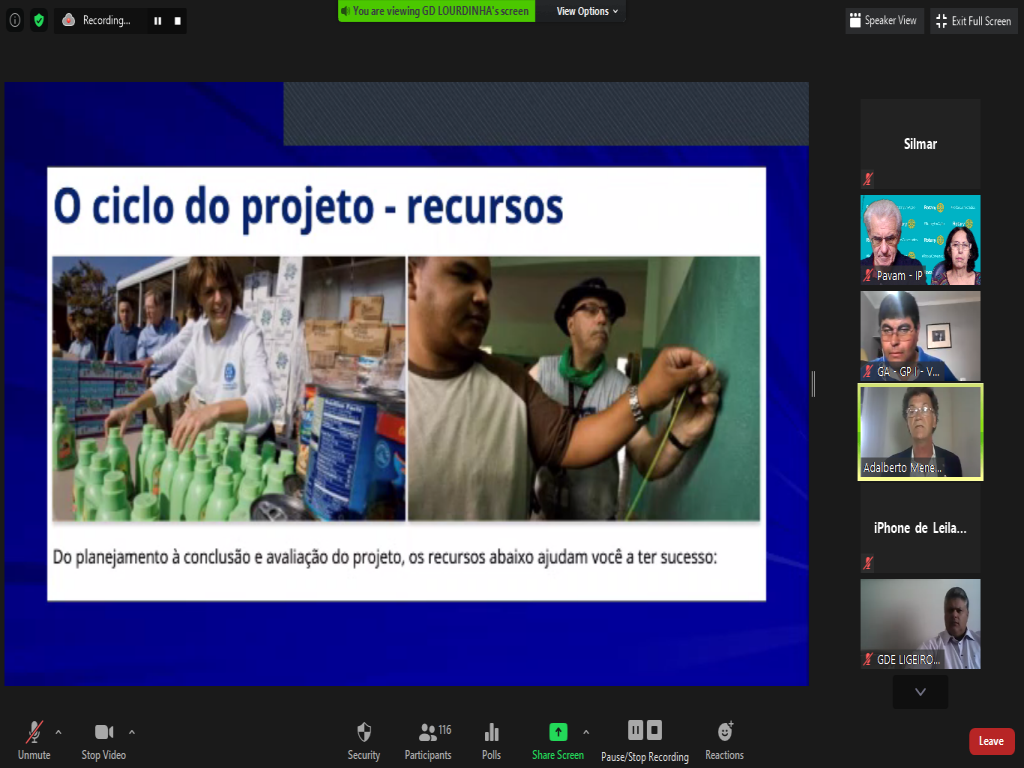Unmute the microphone
The height and width of the screenshot is (768, 1024).
tap(35, 741)
